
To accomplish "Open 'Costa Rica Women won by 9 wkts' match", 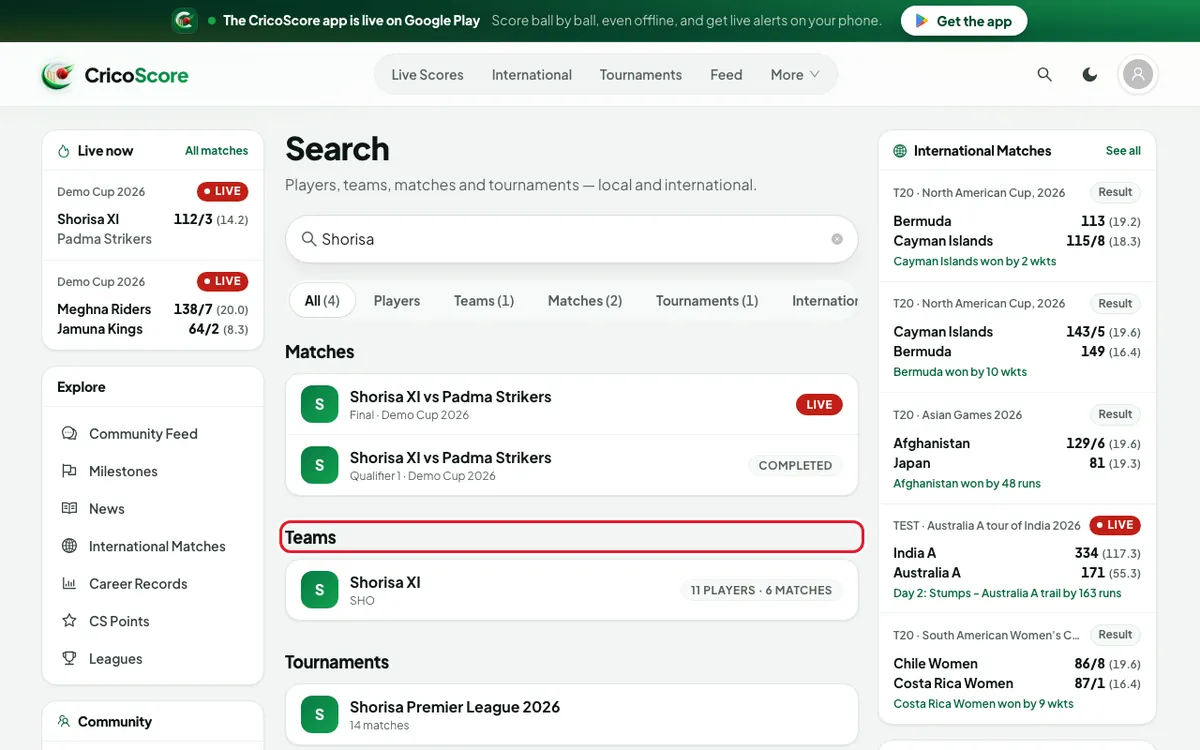I will click(1017, 669).
